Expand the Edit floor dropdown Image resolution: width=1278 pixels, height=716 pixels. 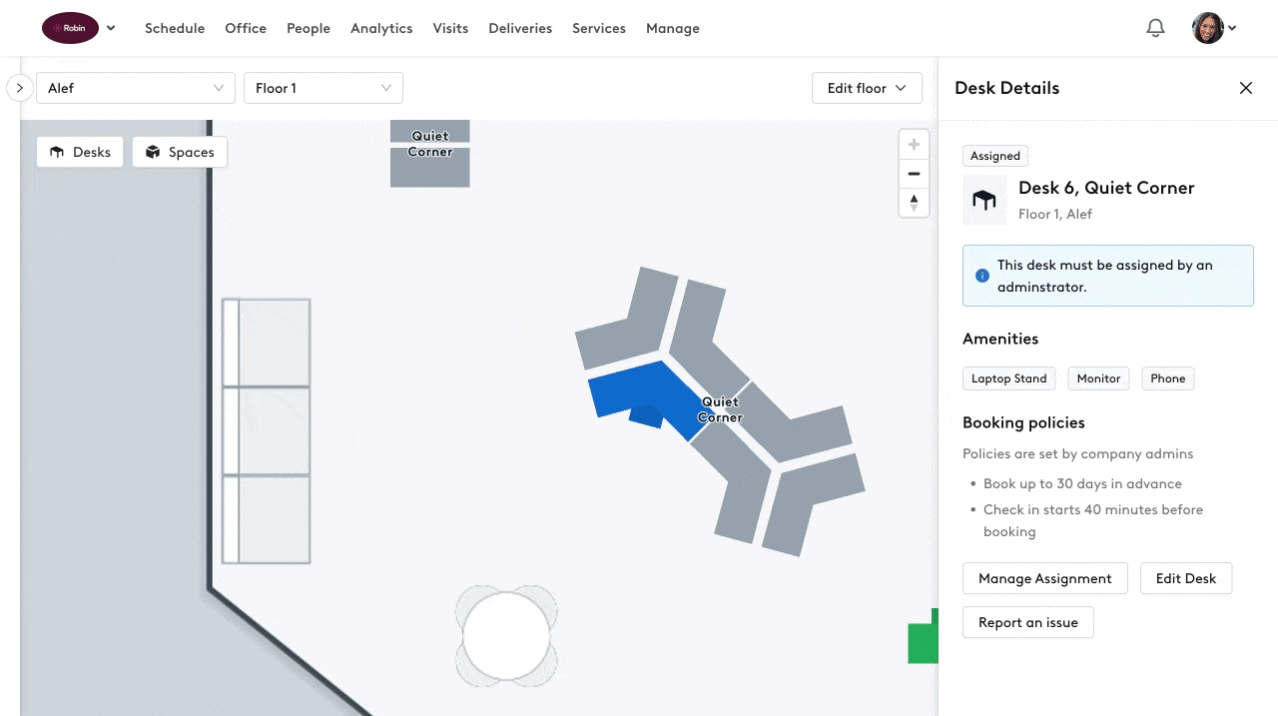tap(866, 88)
